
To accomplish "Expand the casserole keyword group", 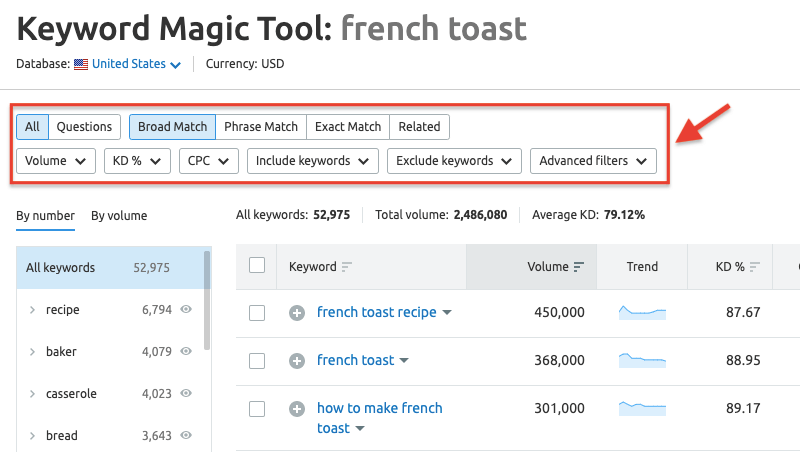I will pyautogui.click(x=32, y=393).
